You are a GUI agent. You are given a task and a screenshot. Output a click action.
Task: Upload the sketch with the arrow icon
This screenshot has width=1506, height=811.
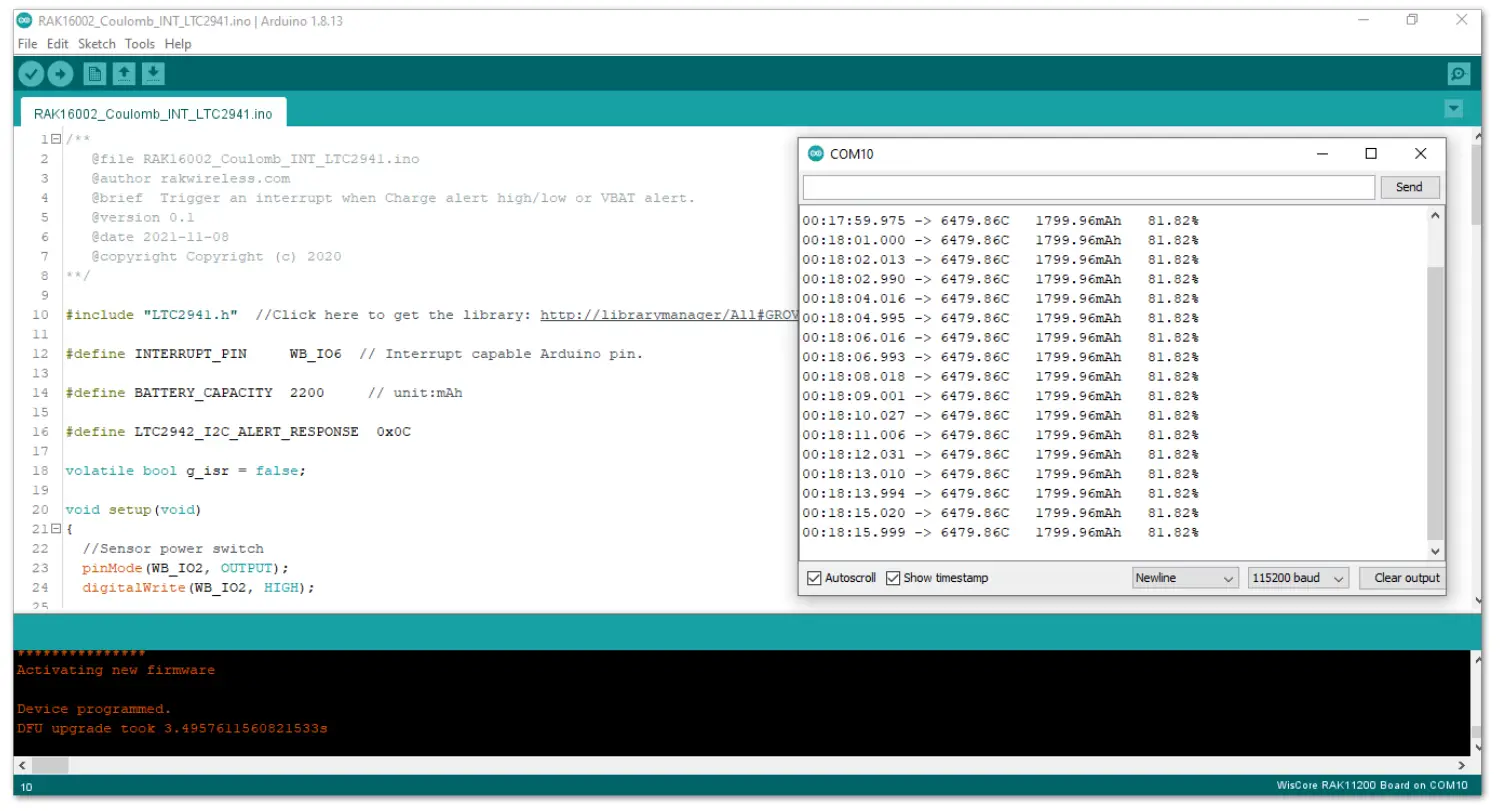(x=60, y=73)
